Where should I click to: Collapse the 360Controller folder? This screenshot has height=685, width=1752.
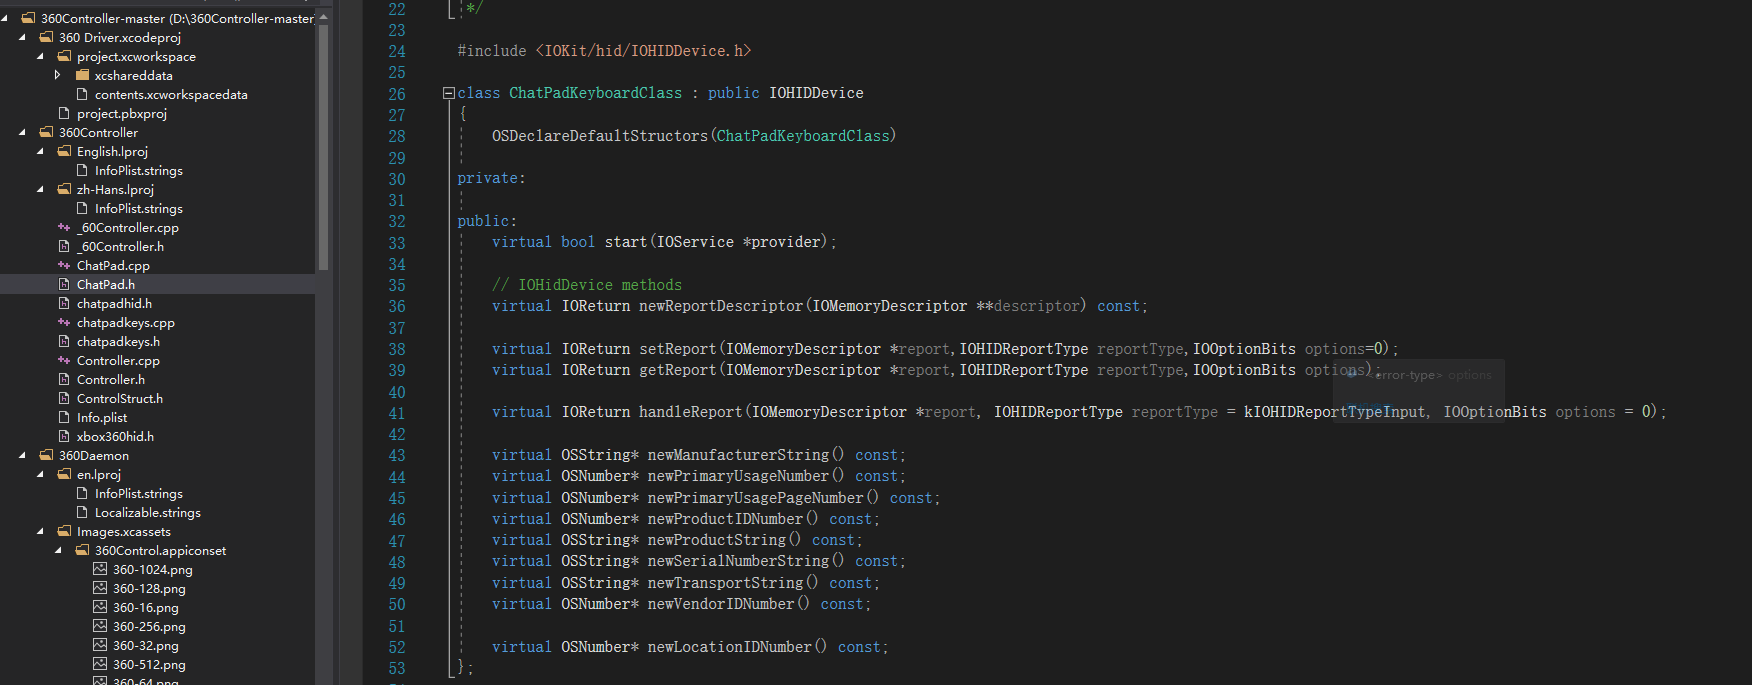point(22,133)
